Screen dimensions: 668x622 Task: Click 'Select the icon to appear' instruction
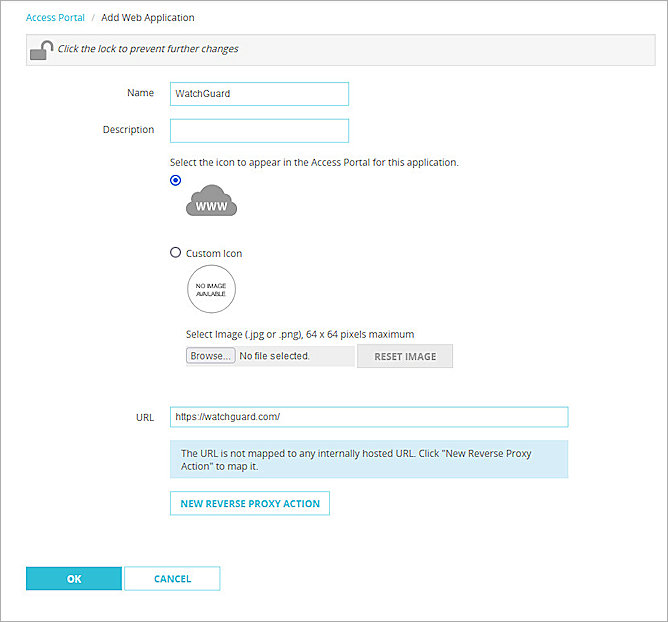pyautogui.click(x=314, y=162)
